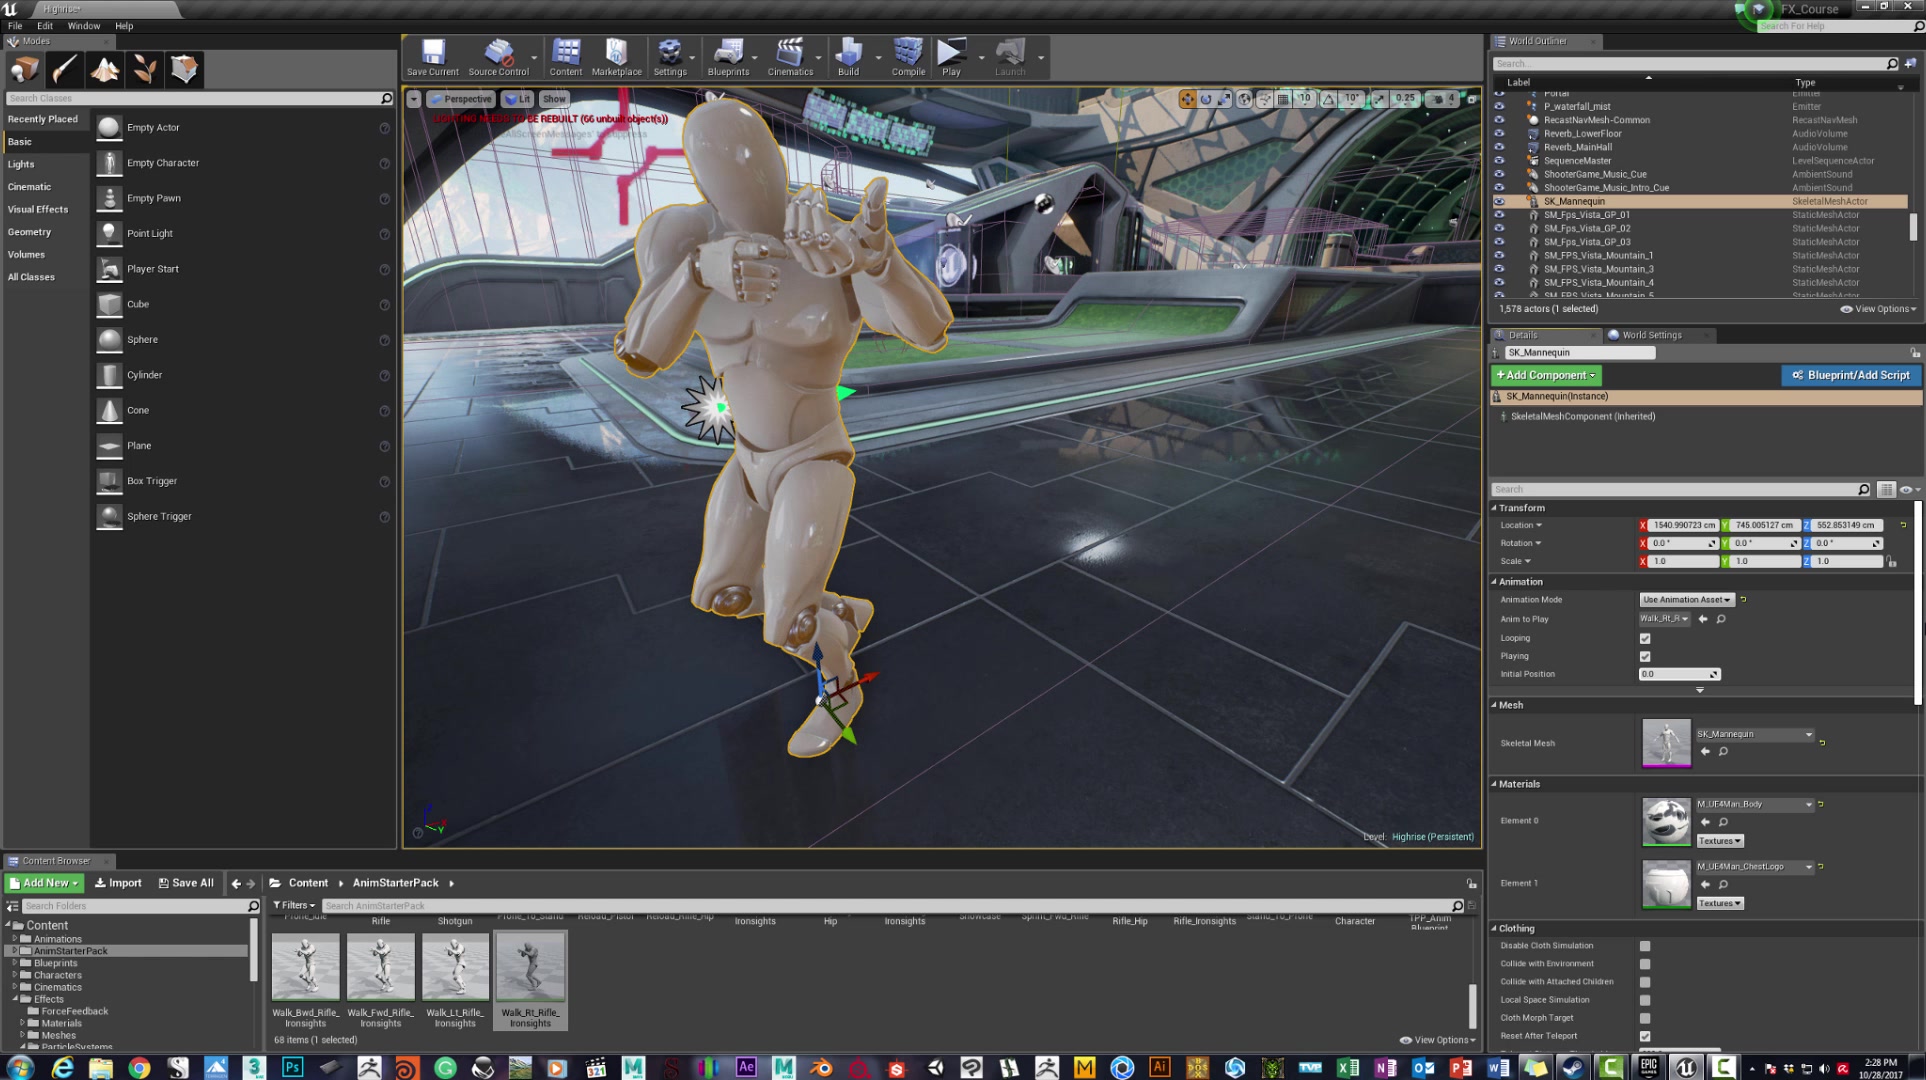Click the Import button in the Content Browser
The height and width of the screenshot is (1080, 1926).
tap(118, 883)
